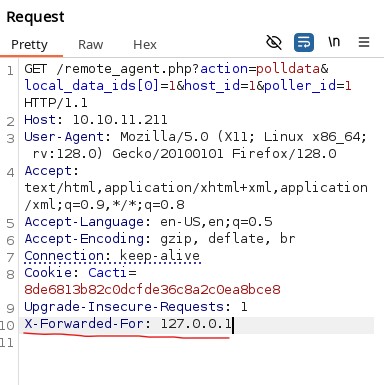Click the Accept-Encoding header line
The image size is (384, 385).
click(x=160, y=239)
